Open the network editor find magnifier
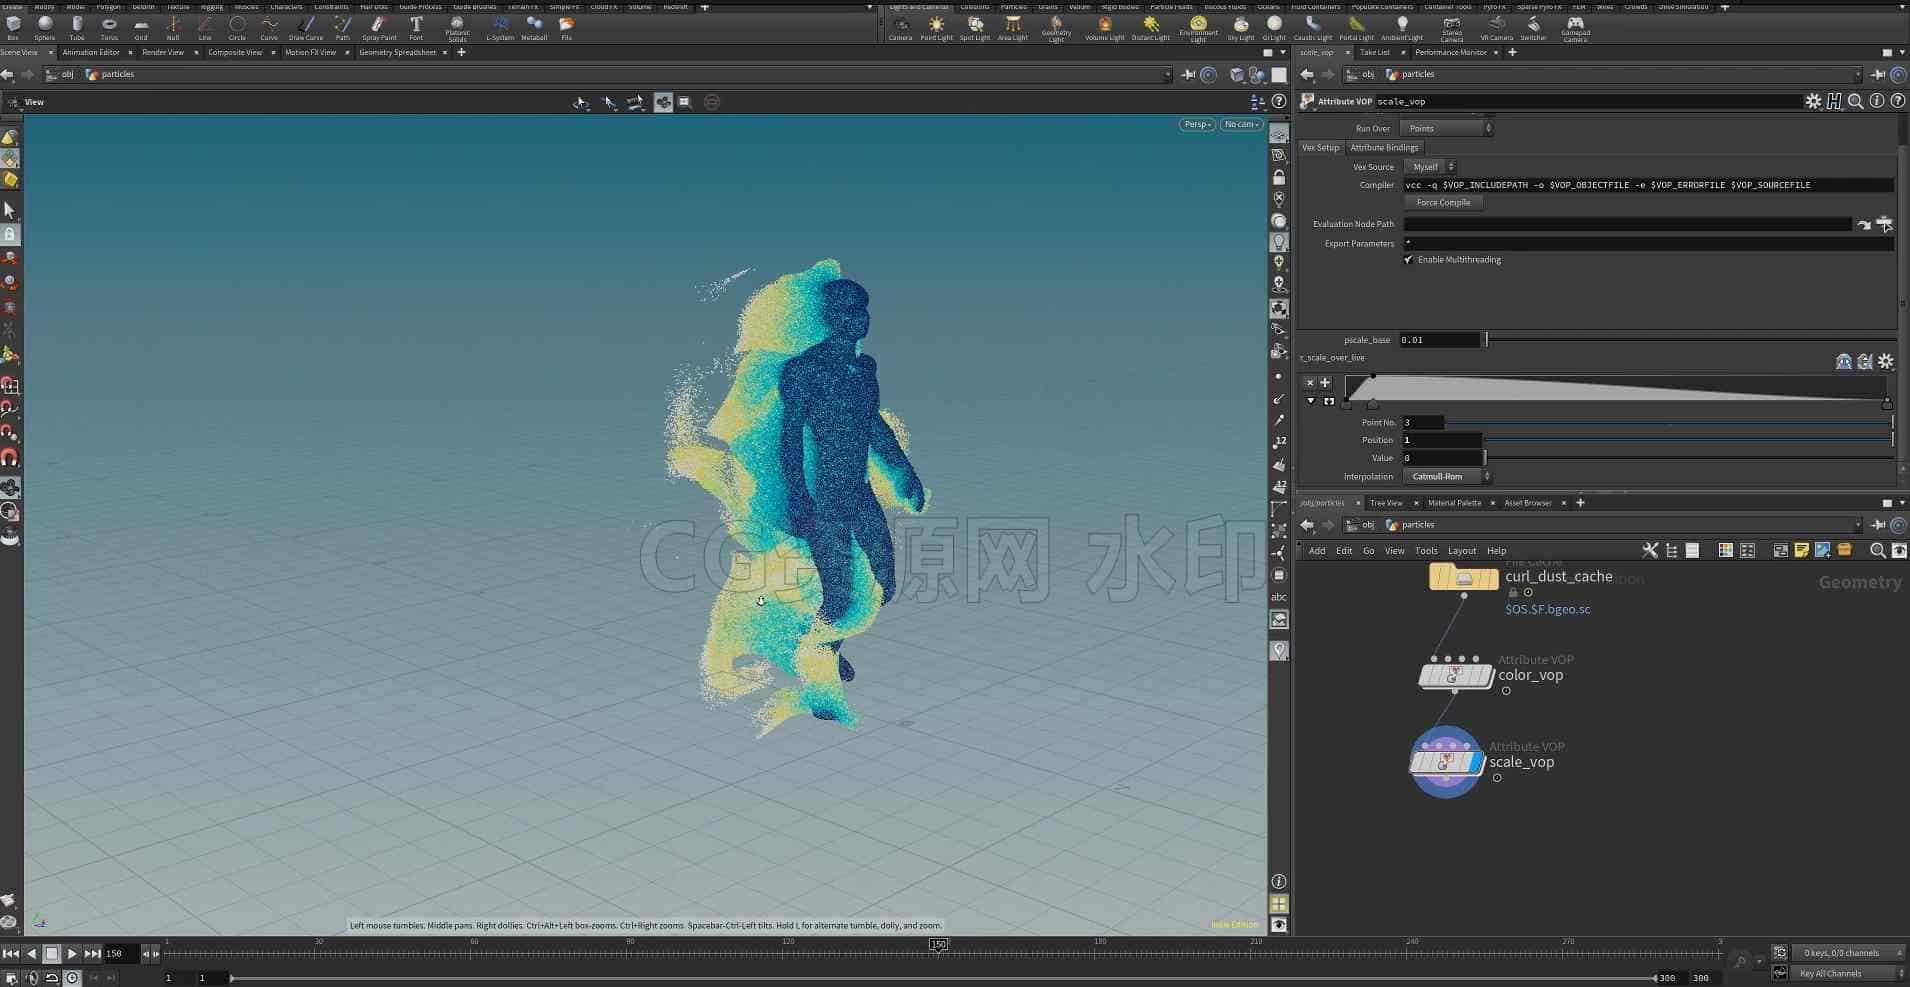Image resolution: width=1910 pixels, height=987 pixels. [x=1877, y=550]
